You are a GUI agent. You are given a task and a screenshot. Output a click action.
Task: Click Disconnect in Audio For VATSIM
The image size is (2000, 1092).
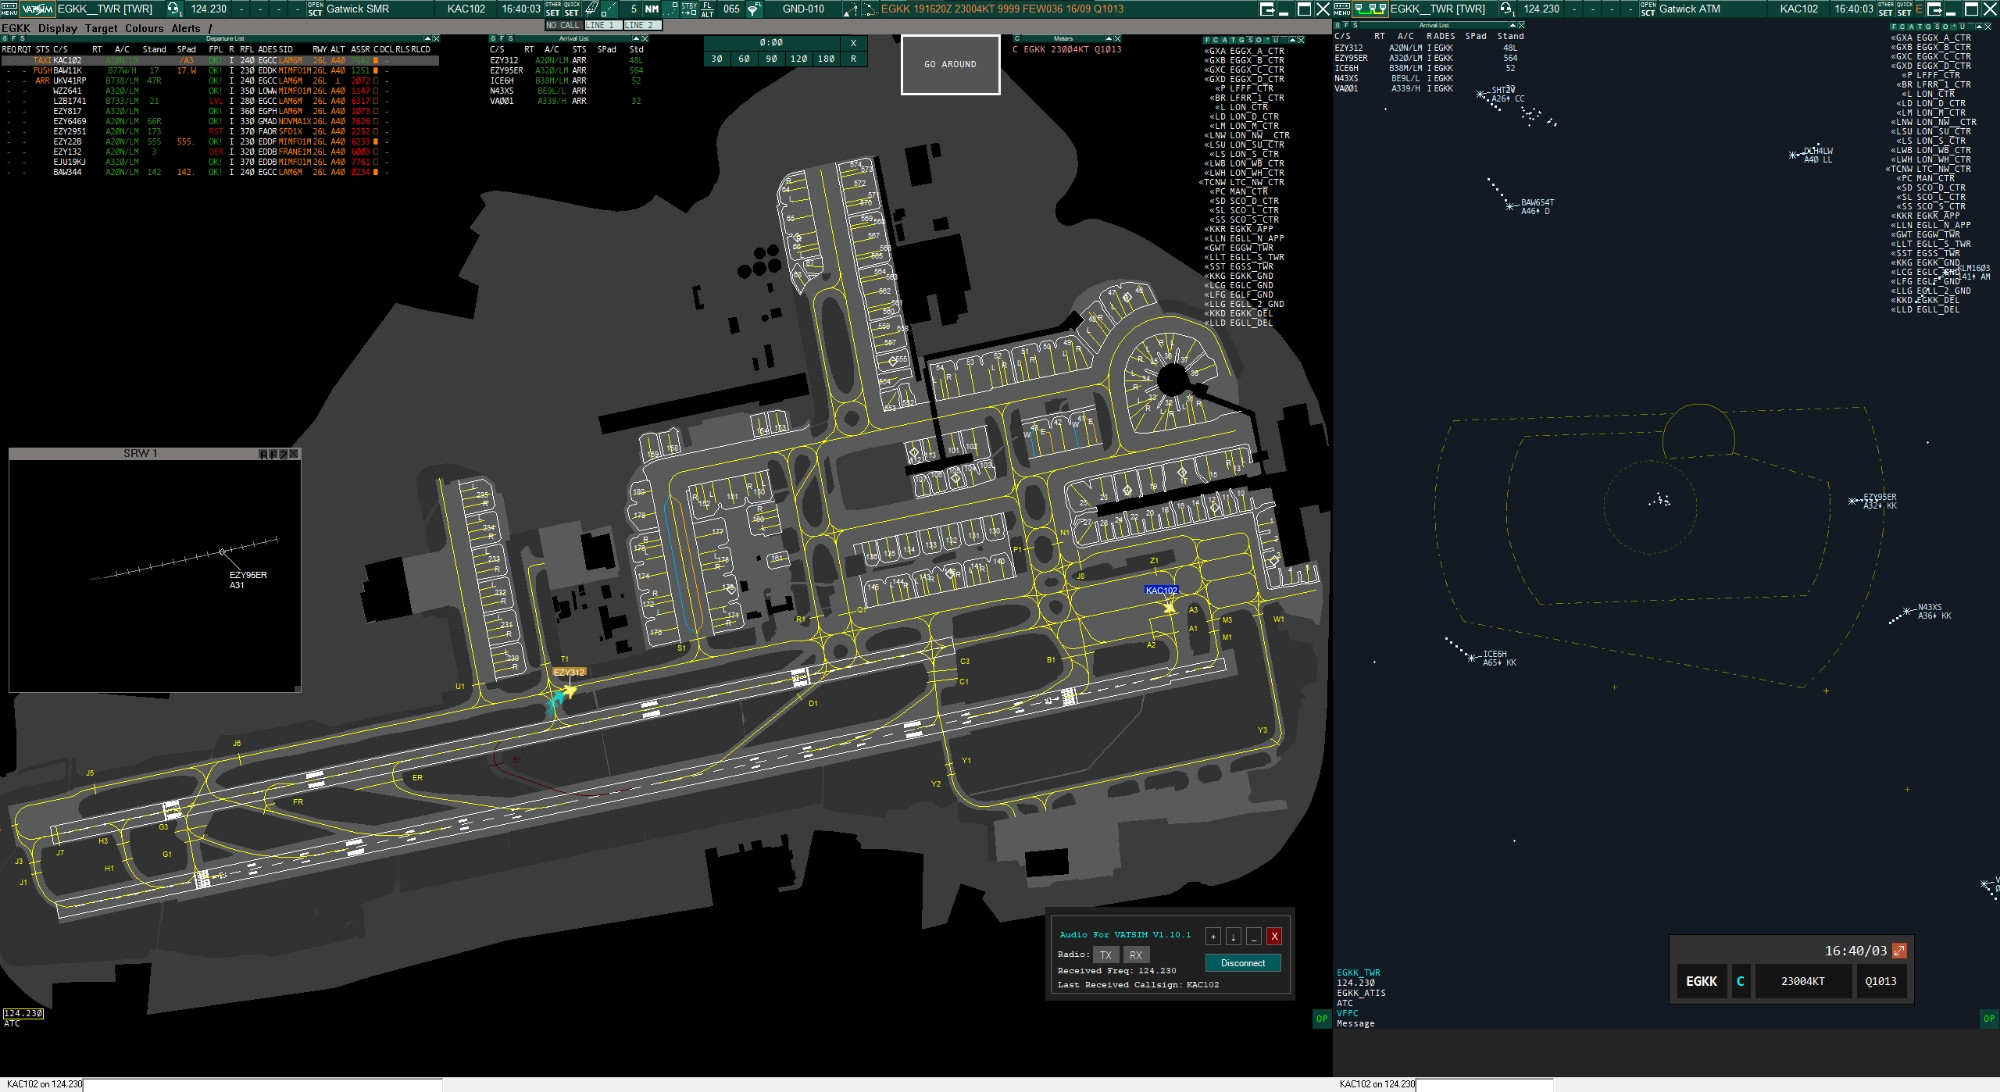pos(1243,963)
